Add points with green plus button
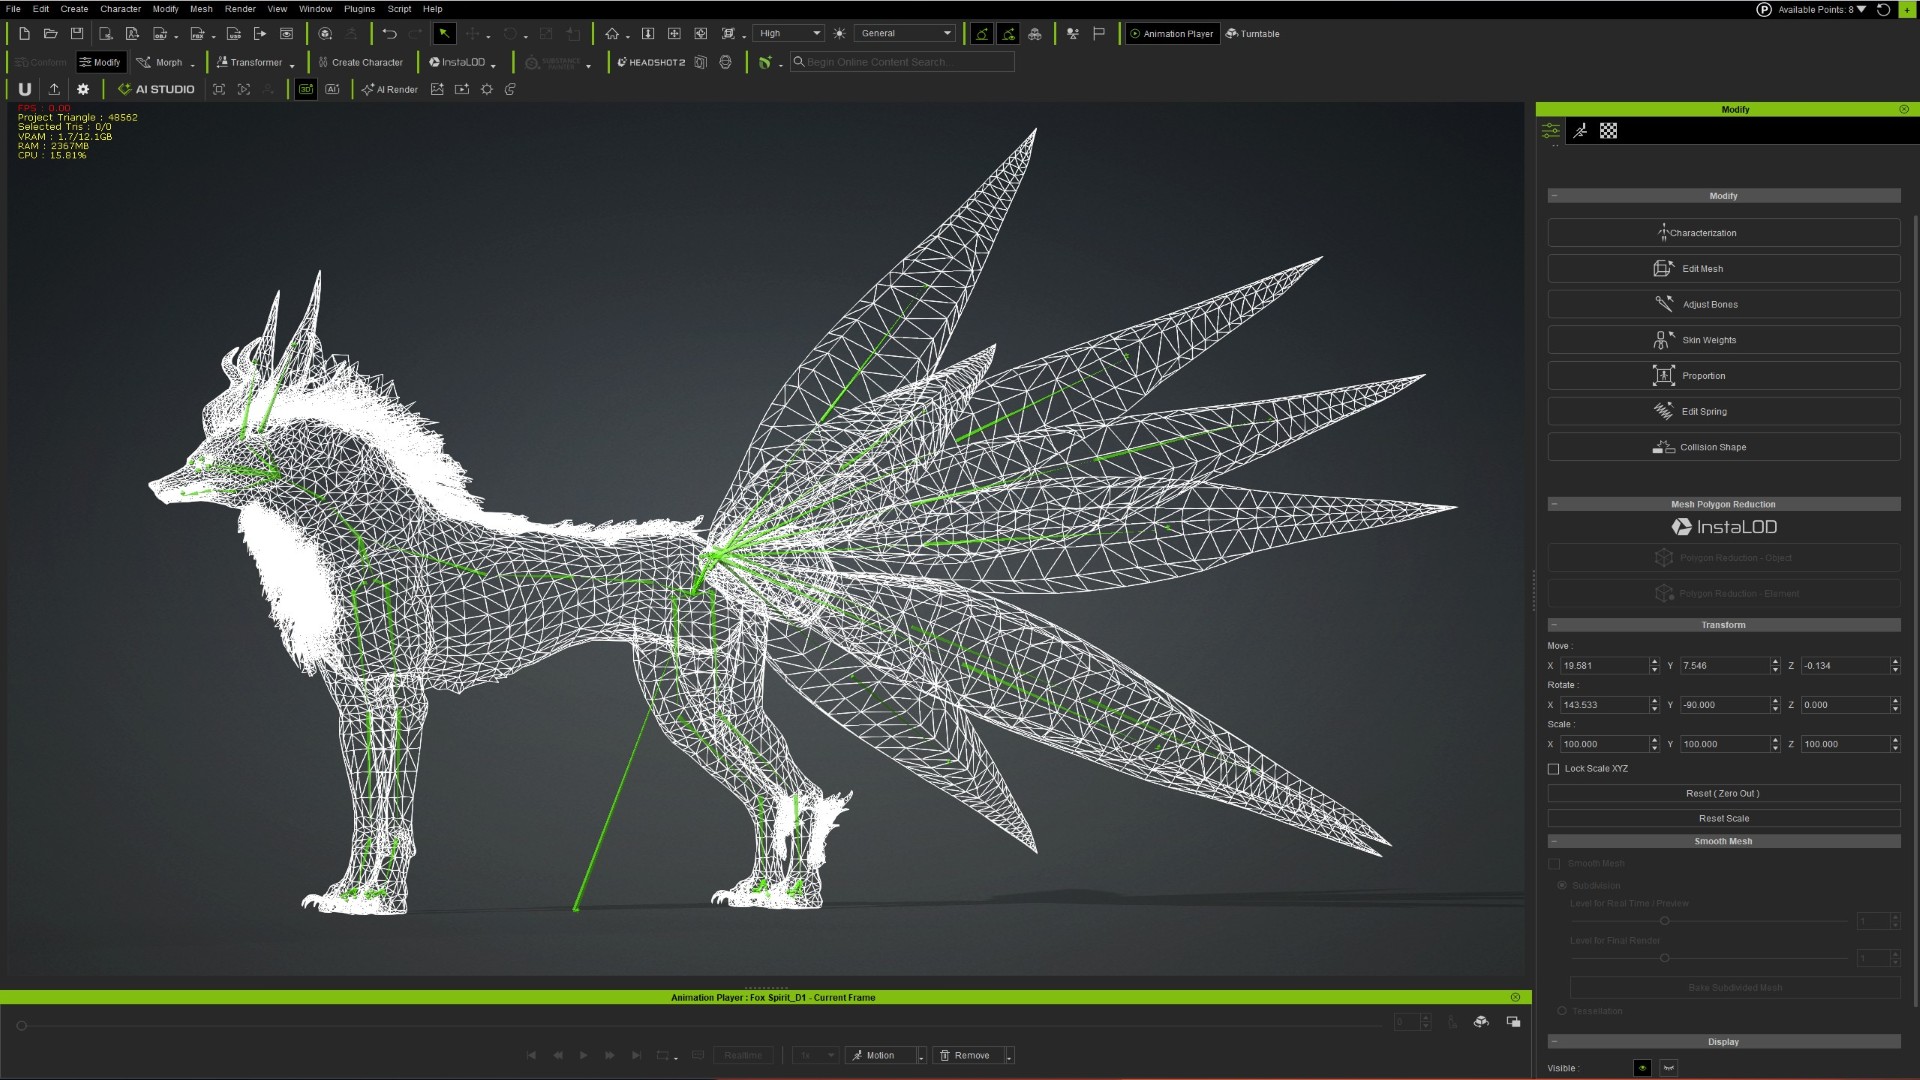1920x1080 pixels. point(1906,9)
